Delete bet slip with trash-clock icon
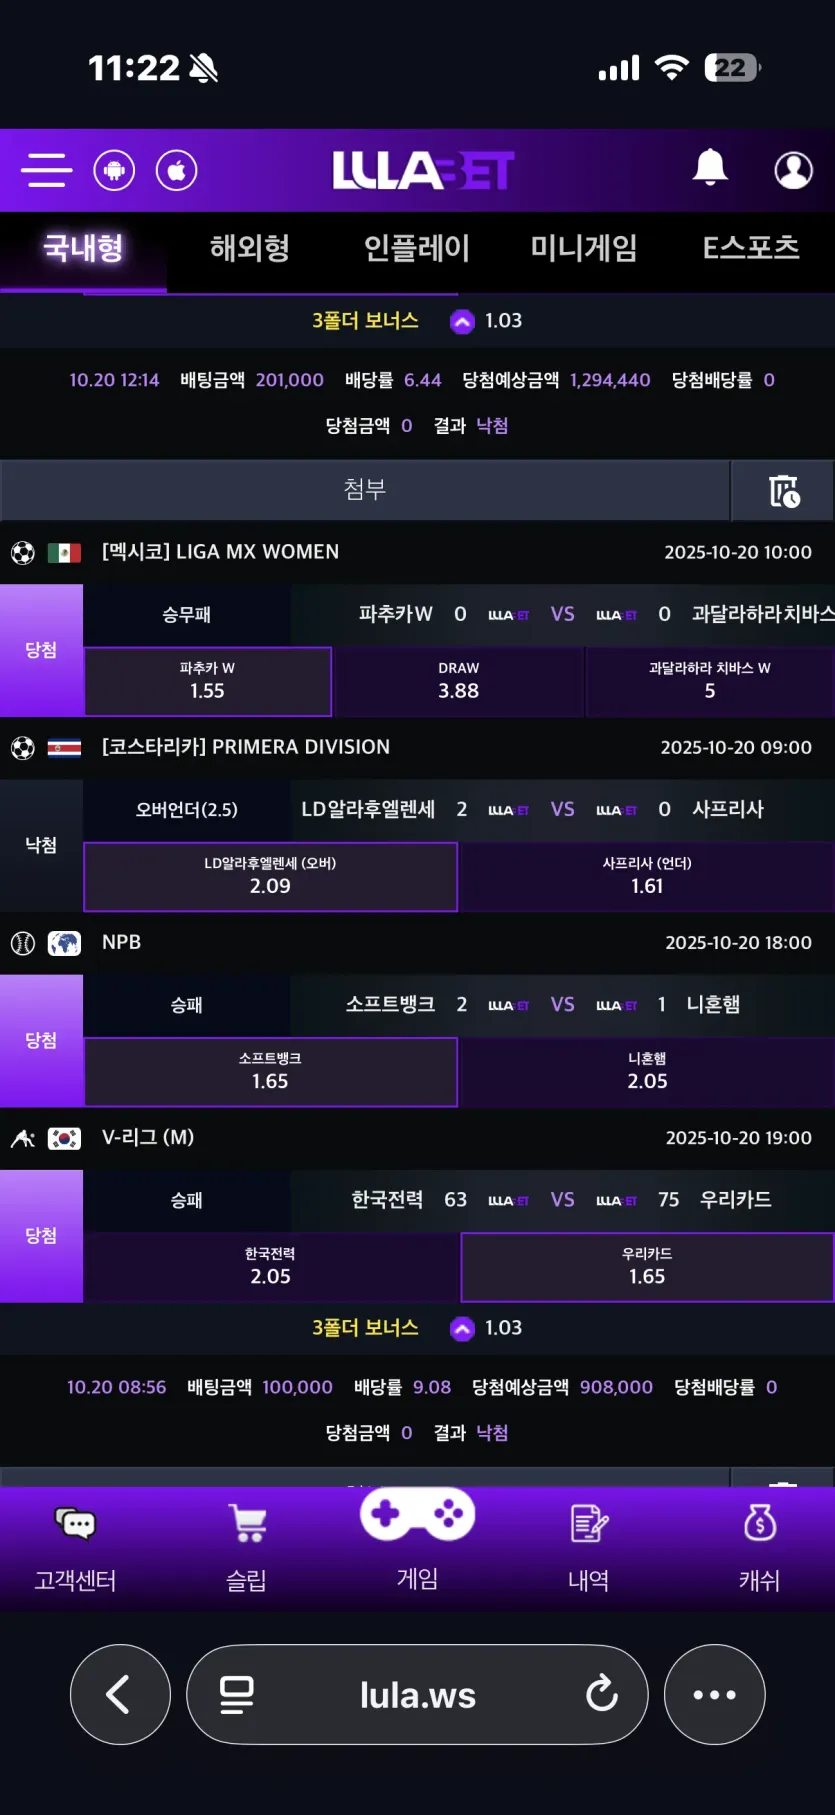The height and width of the screenshot is (1815, 835). (784, 491)
